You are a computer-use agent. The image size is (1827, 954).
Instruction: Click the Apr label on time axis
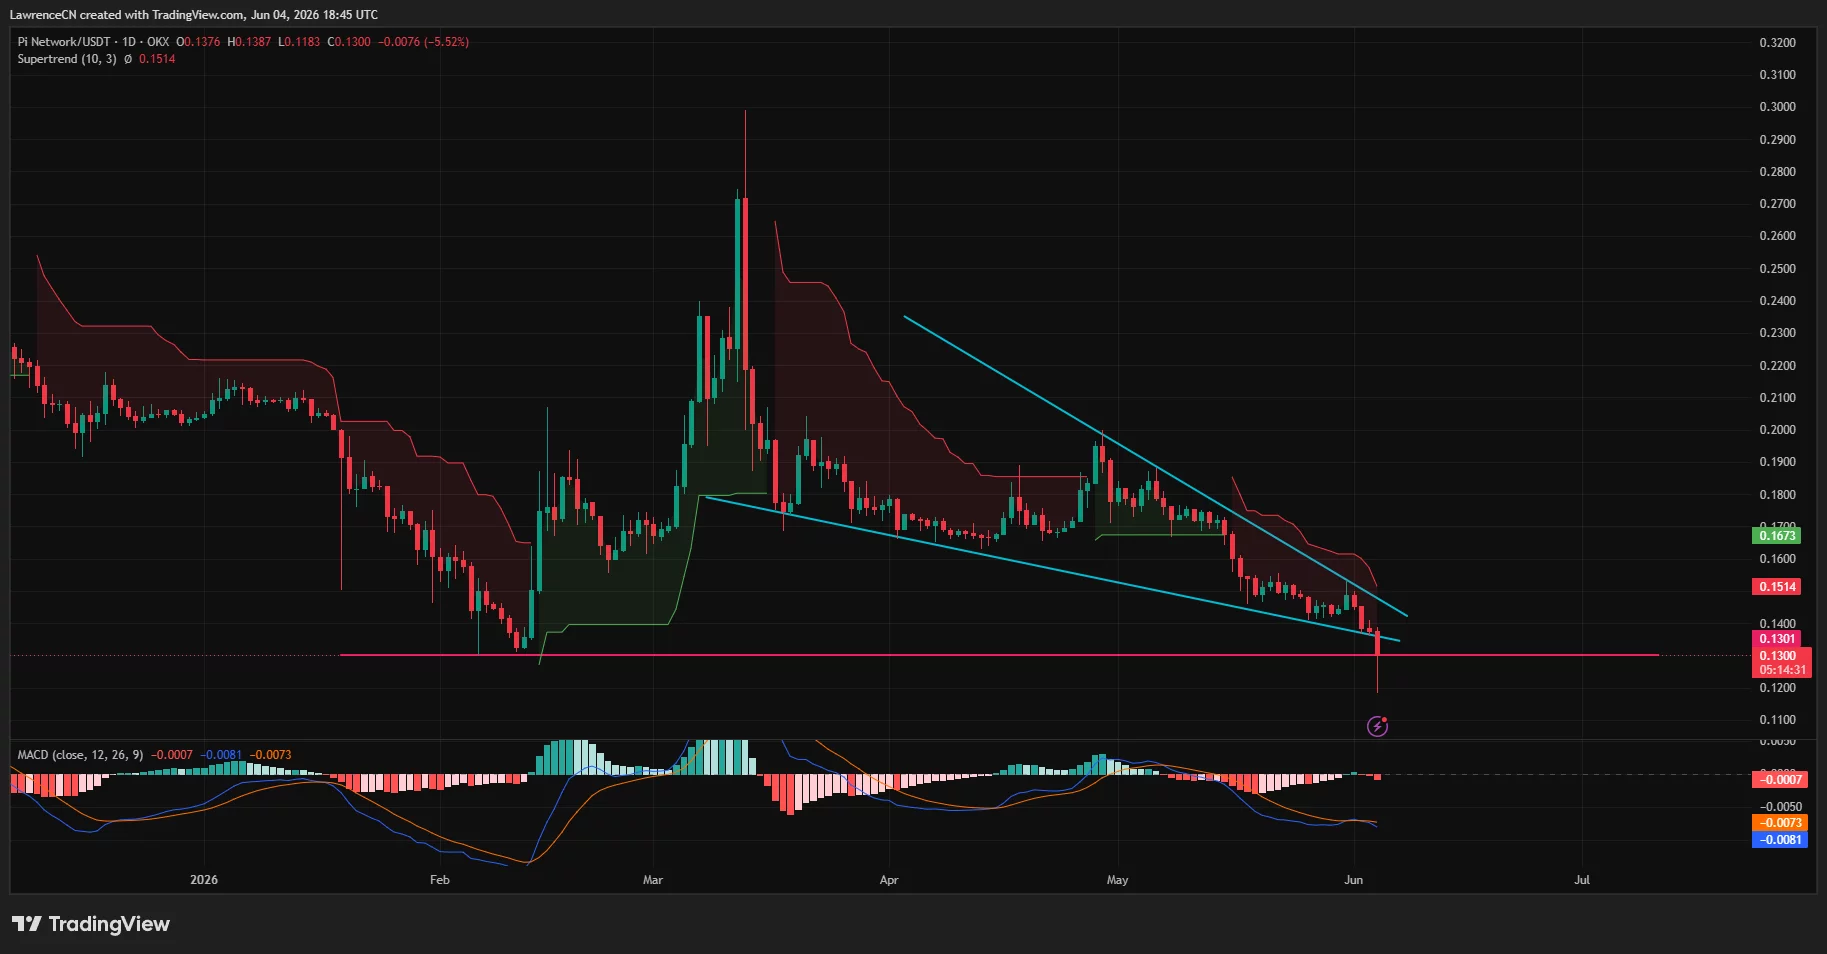coord(889,880)
